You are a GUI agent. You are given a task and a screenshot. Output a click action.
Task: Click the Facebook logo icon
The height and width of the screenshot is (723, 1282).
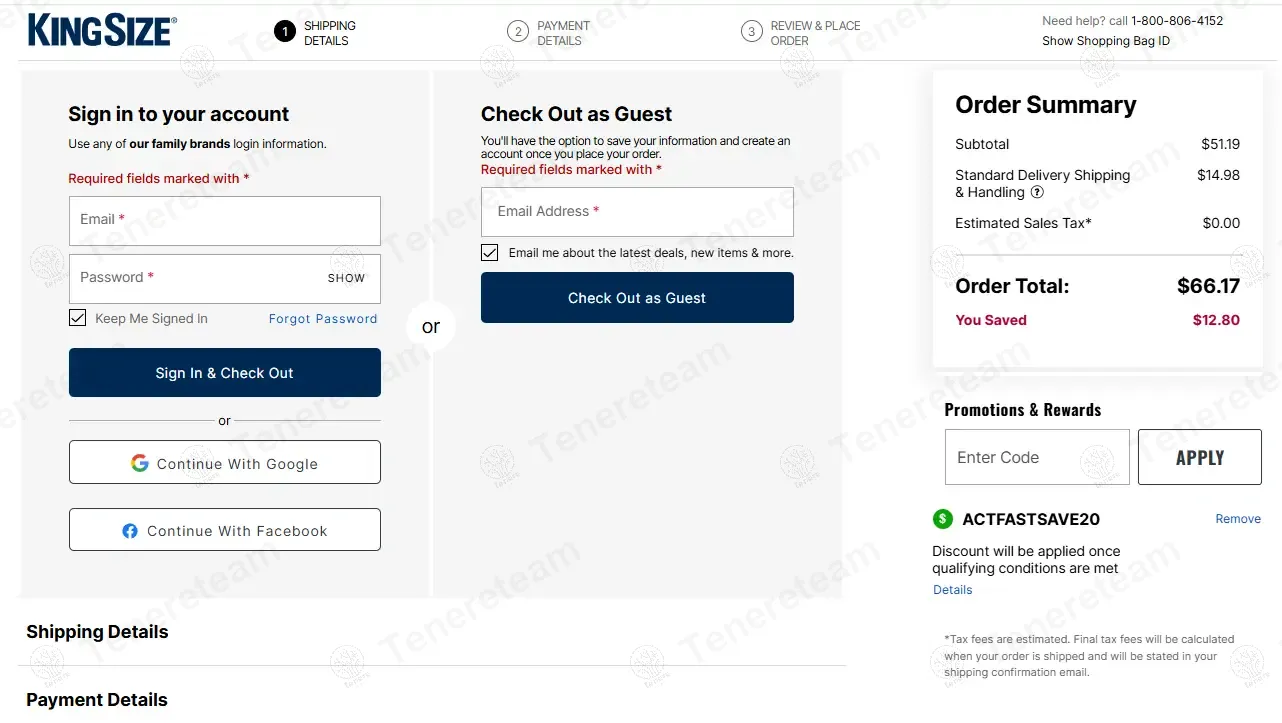(x=130, y=531)
